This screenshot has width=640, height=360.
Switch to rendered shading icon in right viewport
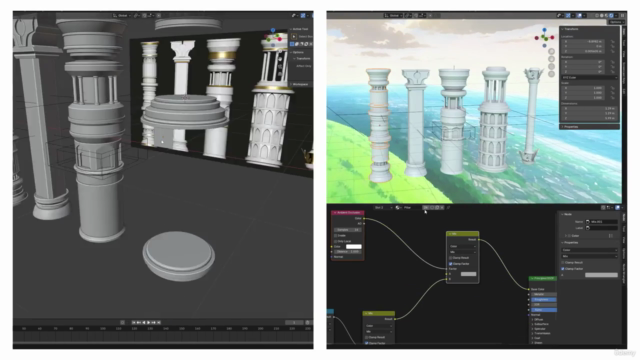[611, 16]
